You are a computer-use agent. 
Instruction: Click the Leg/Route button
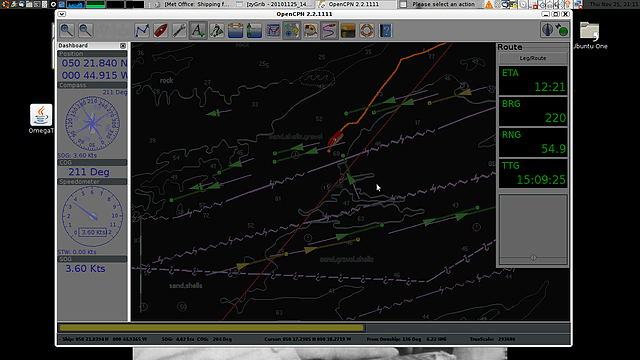coord(533,58)
